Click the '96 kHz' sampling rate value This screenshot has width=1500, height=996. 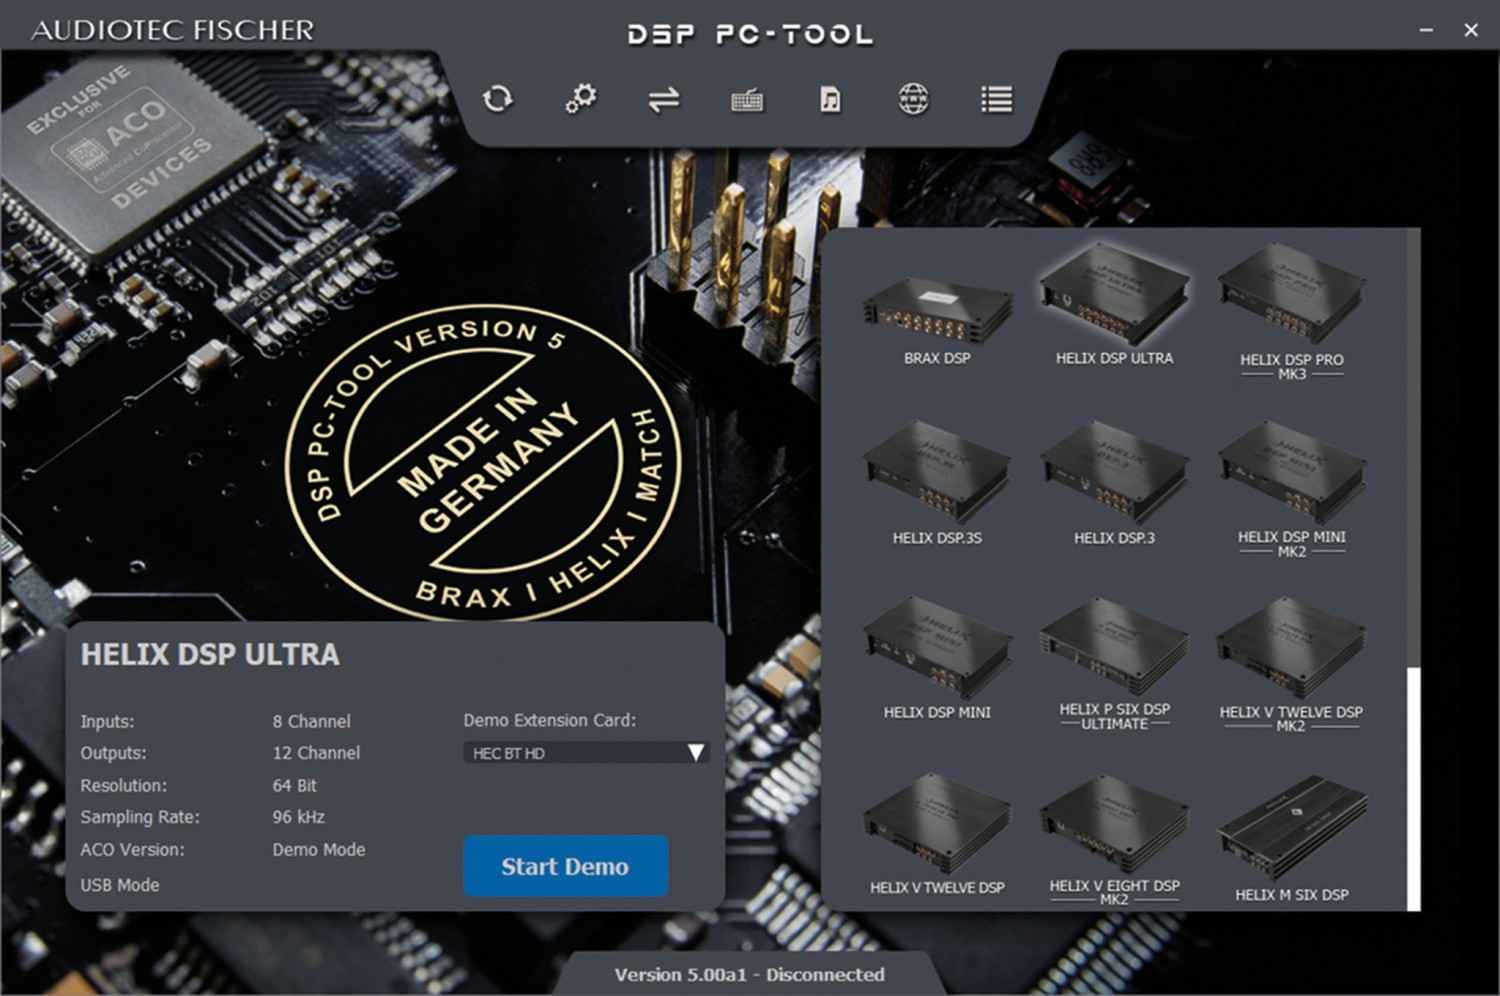click(x=298, y=817)
